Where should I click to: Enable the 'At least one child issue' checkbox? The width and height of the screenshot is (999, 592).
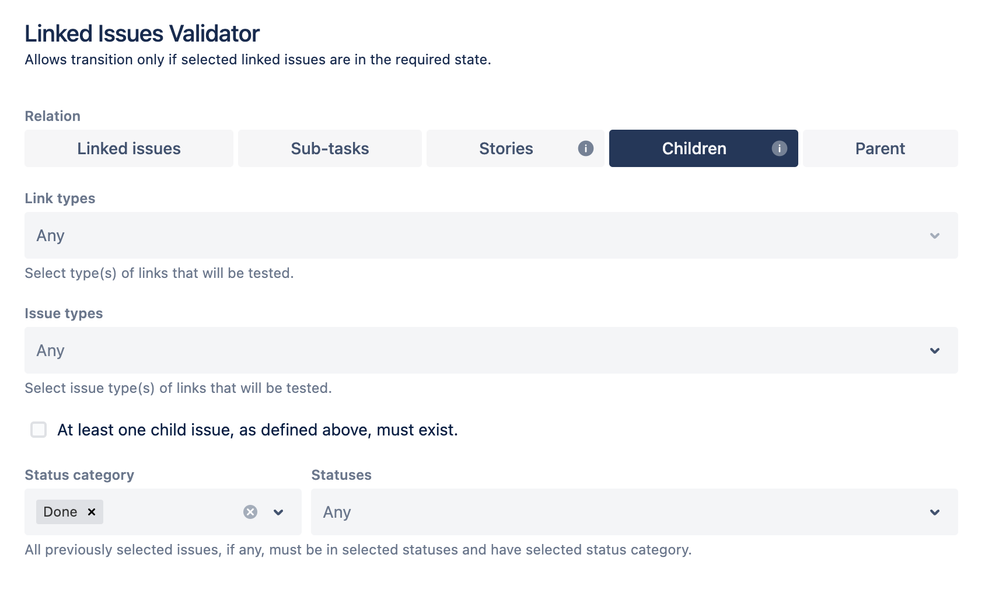click(x=38, y=430)
